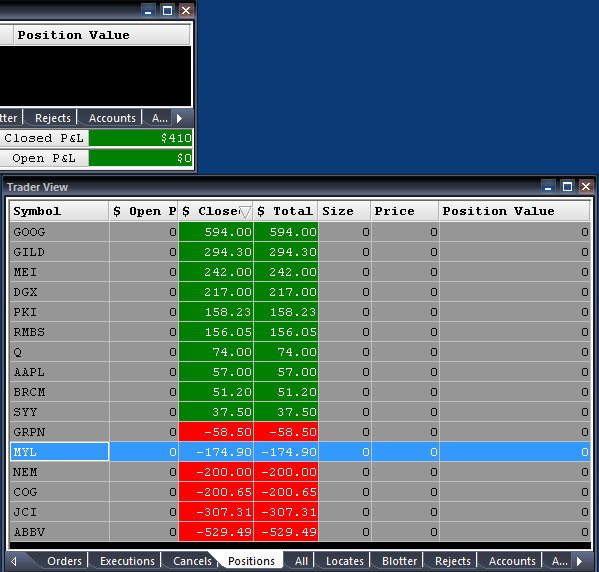Close the Trader View window
This screenshot has width=599, height=572.
coord(586,186)
